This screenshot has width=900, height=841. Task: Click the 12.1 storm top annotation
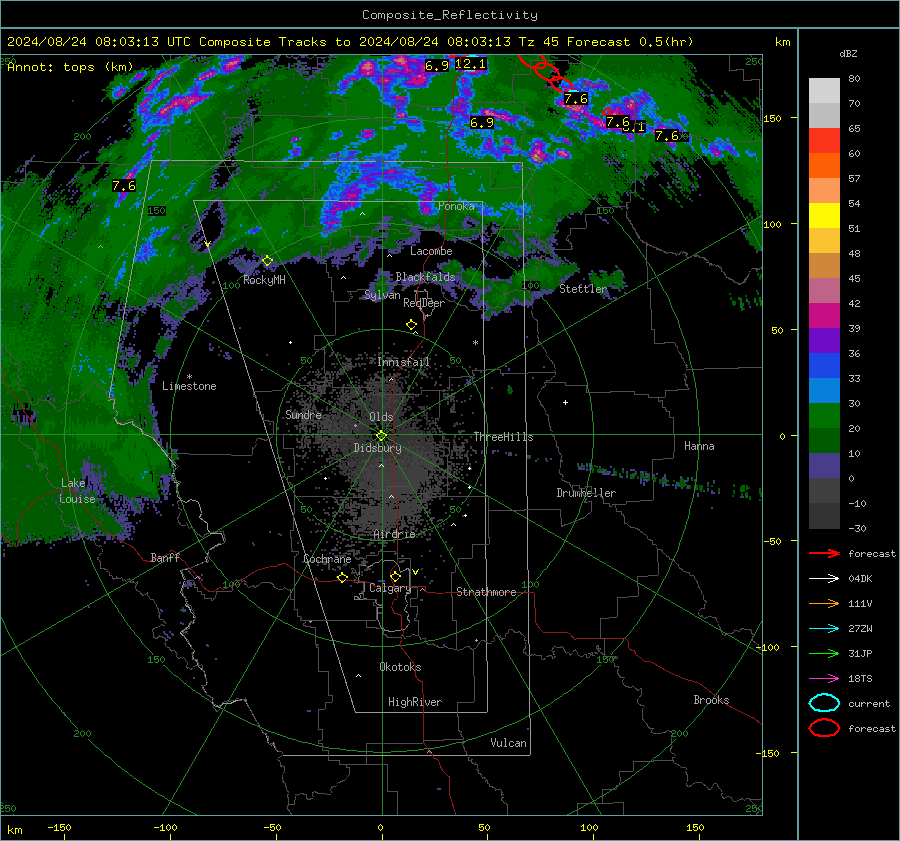click(x=471, y=64)
